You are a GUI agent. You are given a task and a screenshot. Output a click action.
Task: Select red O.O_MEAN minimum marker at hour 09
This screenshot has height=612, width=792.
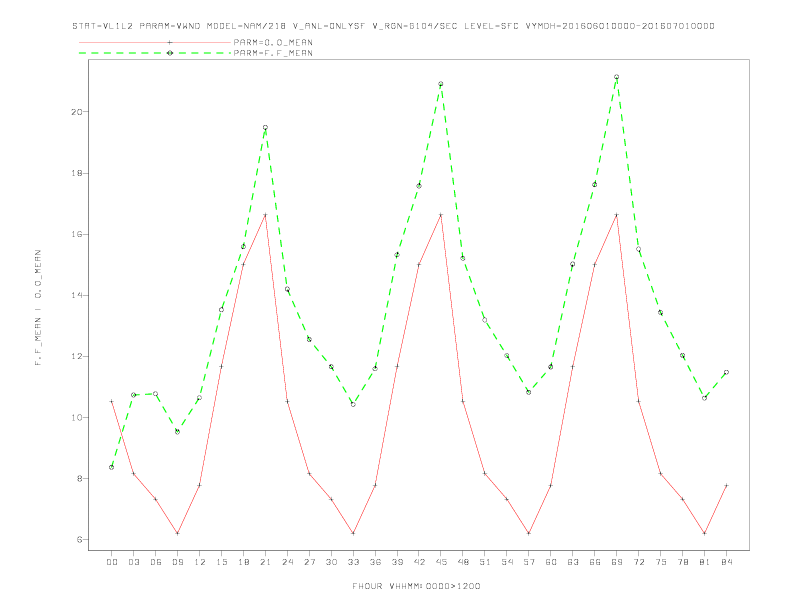[x=177, y=533]
